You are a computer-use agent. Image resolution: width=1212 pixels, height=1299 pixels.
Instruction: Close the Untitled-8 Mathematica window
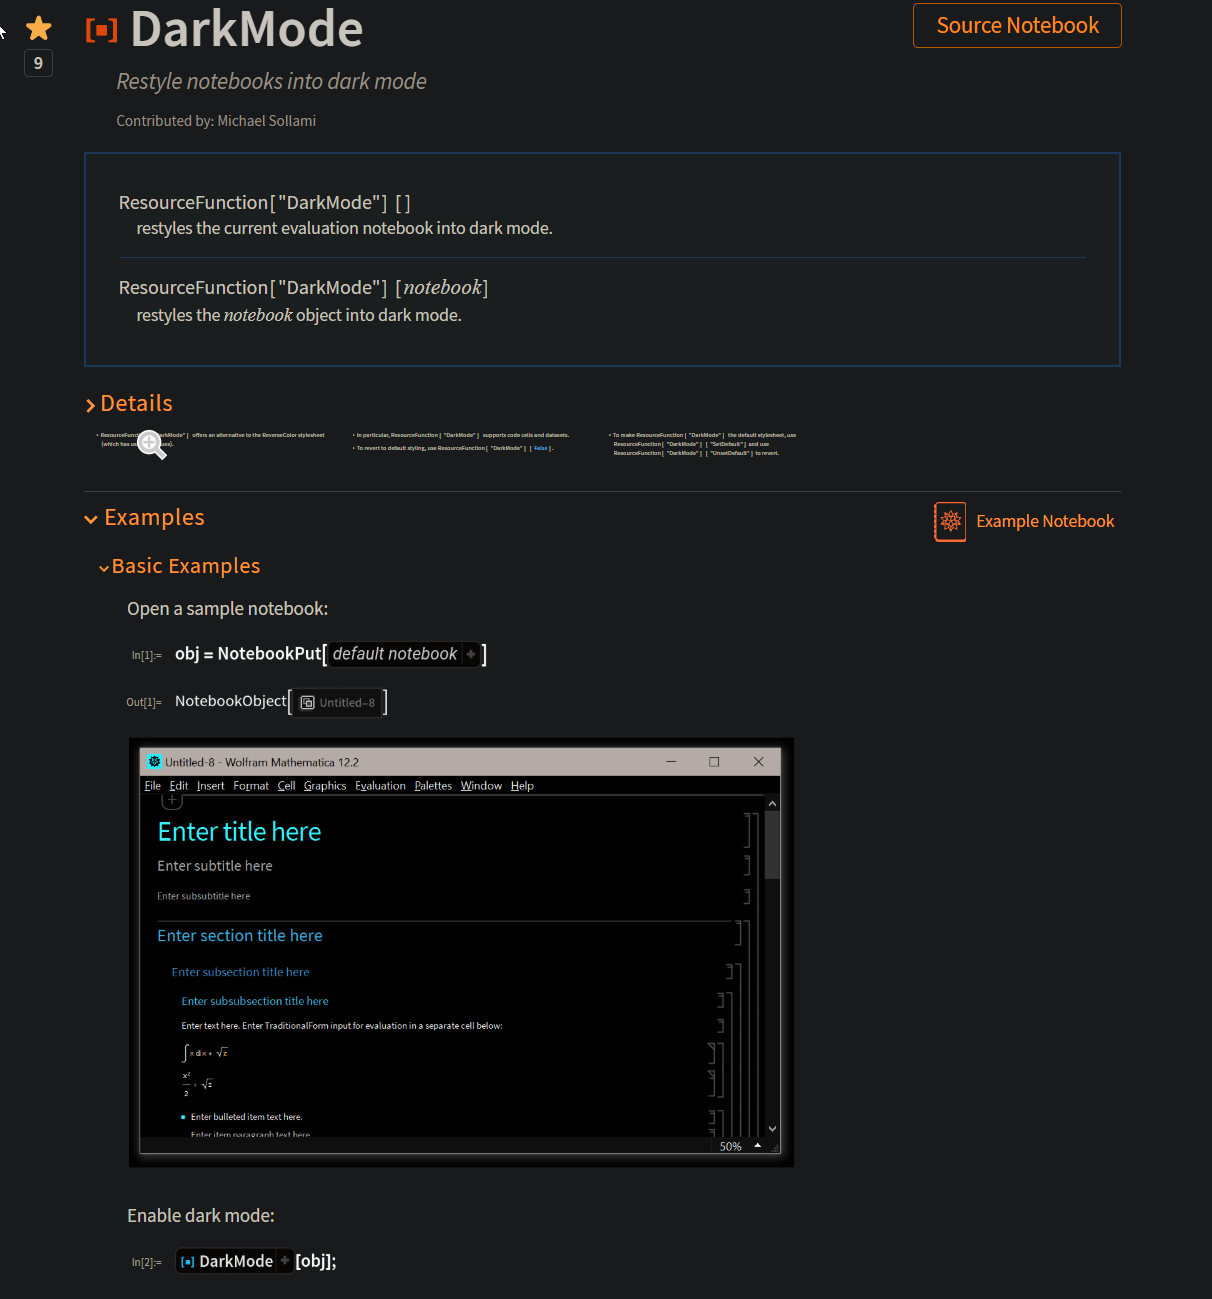pyautogui.click(x=758, y=762)
